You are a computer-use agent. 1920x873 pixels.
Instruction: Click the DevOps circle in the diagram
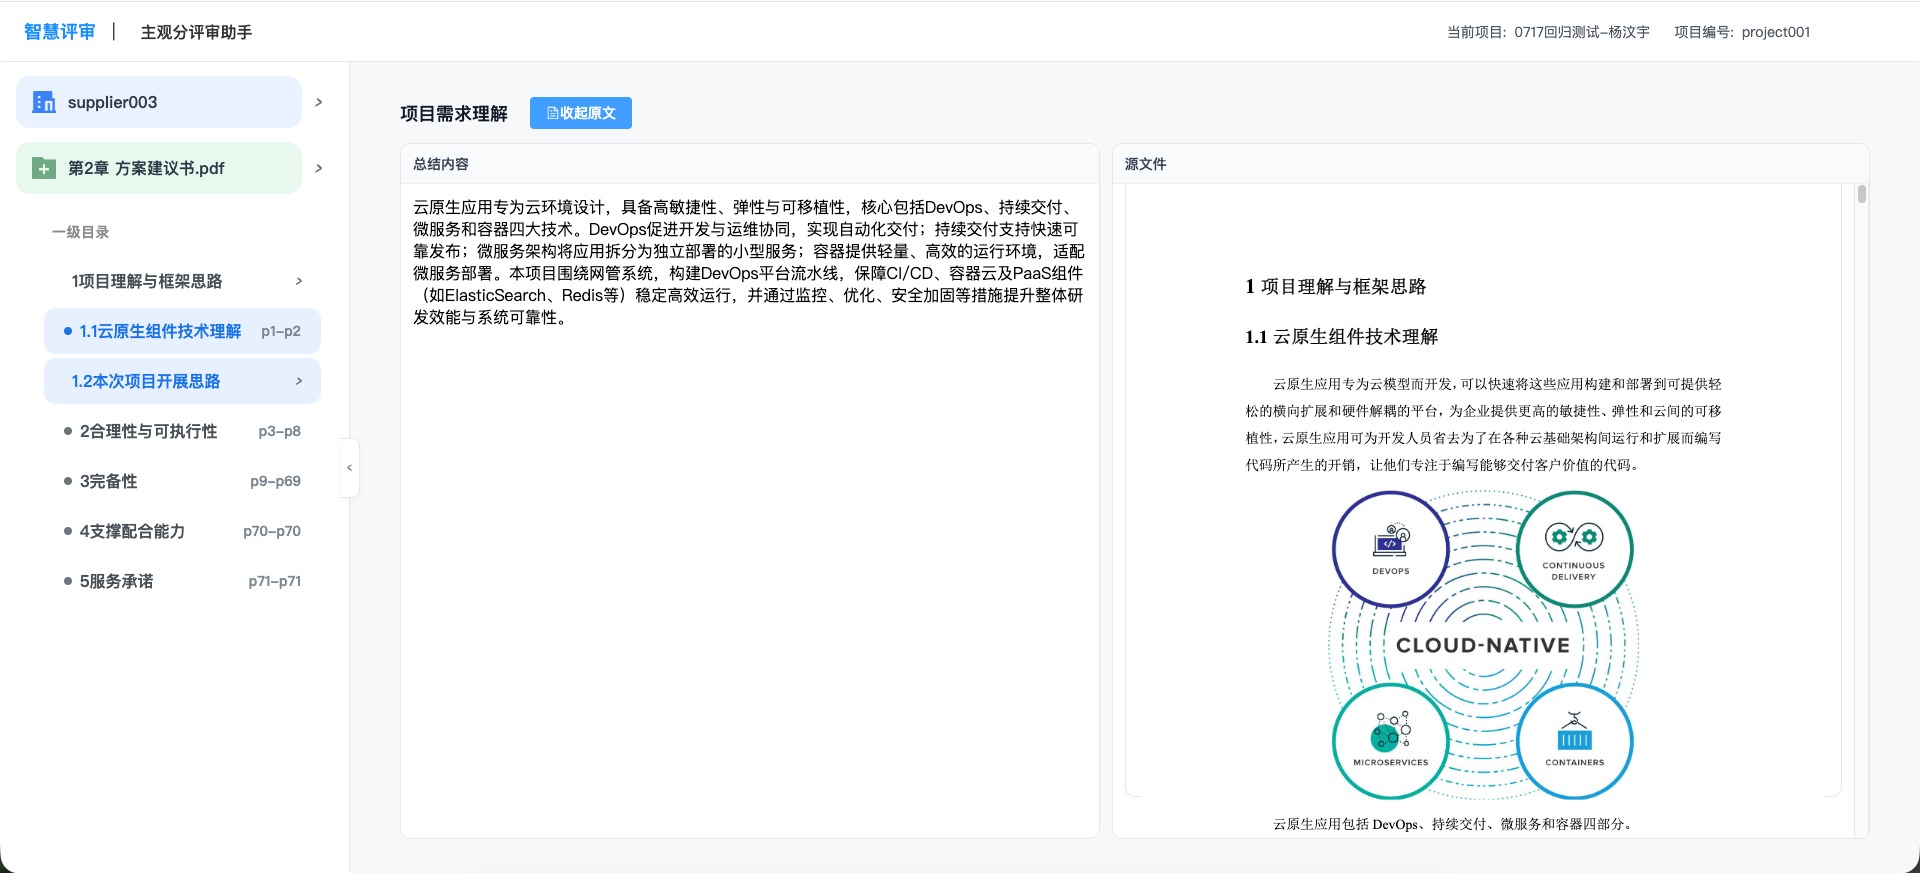point(1390,548)
